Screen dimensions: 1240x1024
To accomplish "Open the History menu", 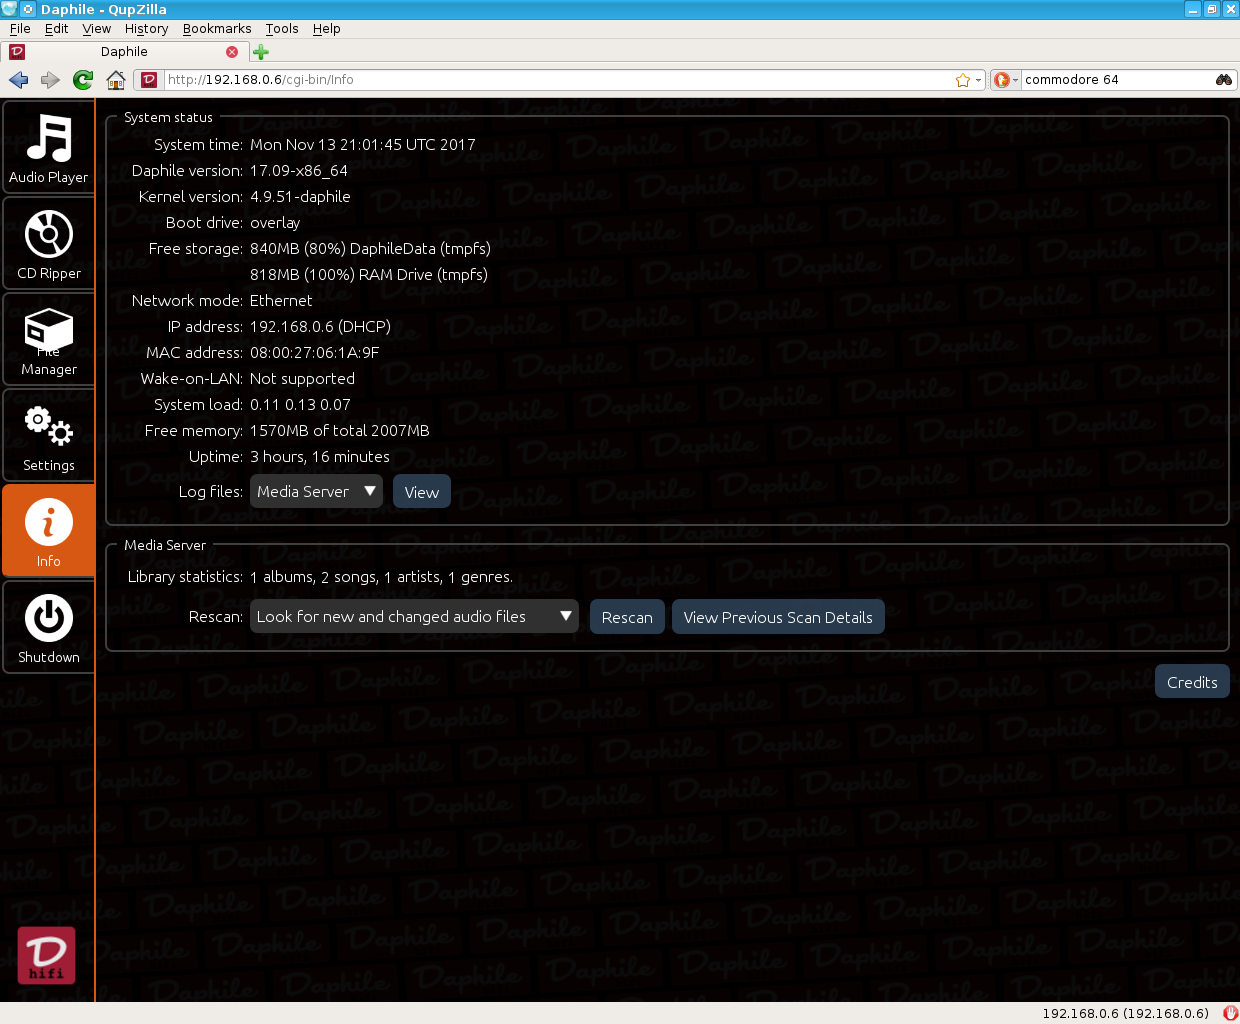I will 147,29.
